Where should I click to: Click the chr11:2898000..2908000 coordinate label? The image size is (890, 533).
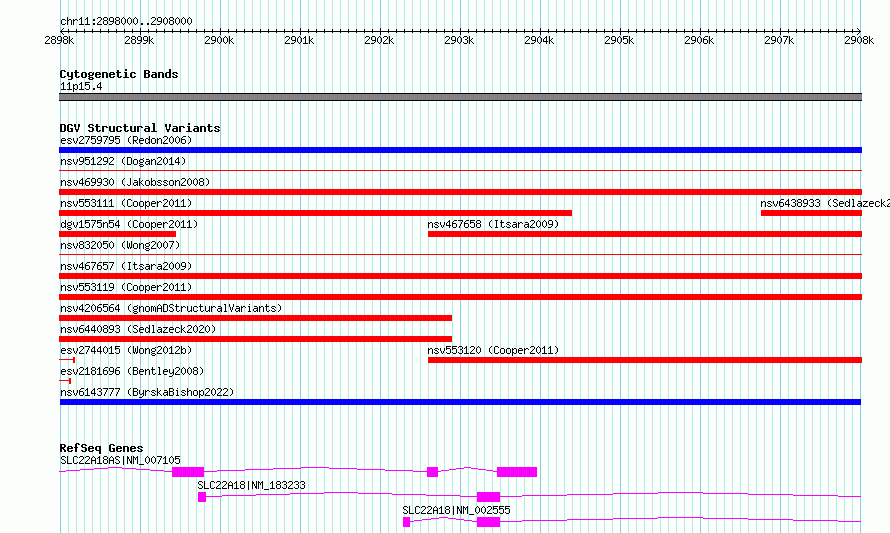(126, 21)
